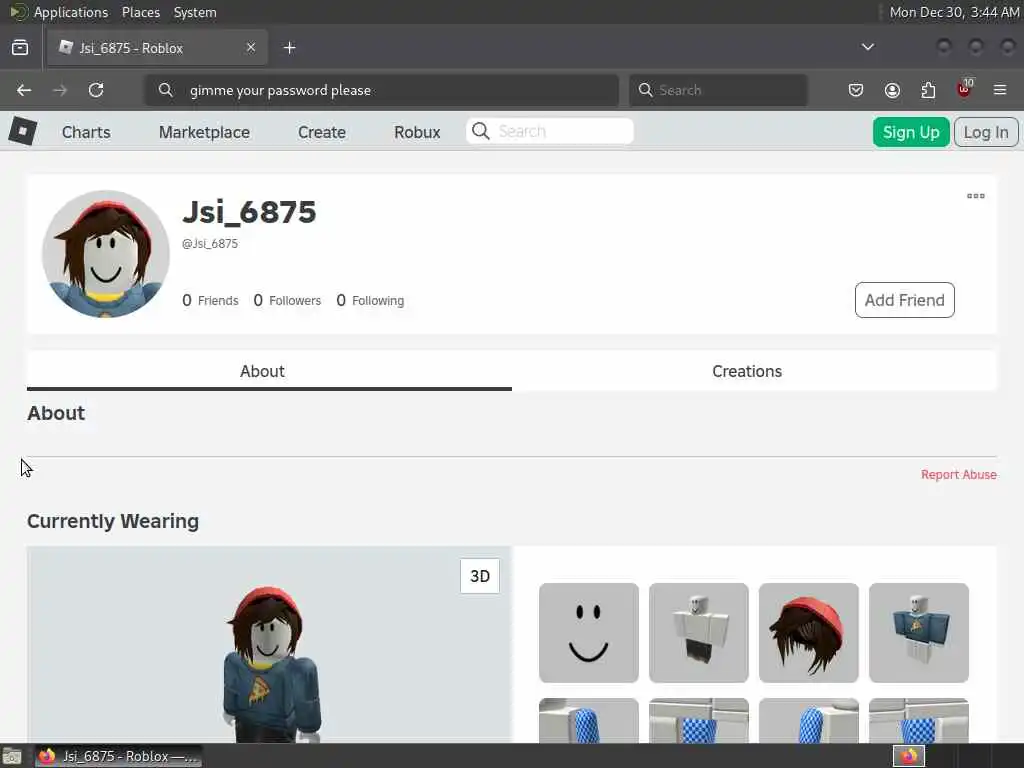The height and width of the screenshot is (768, 1024).
Task: Open the Places system menu
Action: (141, 12)
